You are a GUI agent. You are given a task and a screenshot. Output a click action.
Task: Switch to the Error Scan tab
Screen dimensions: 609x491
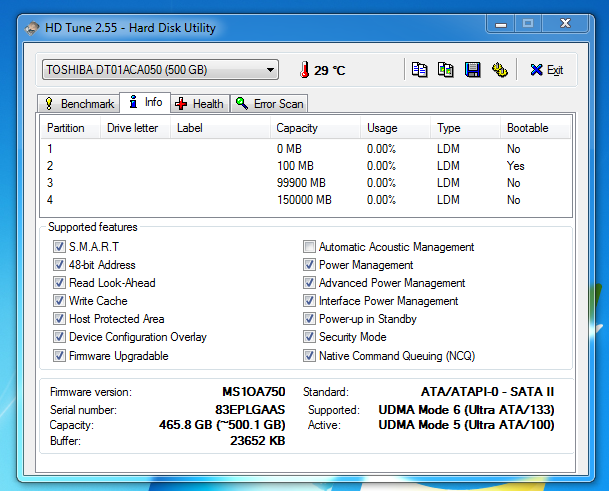[269, 104]
